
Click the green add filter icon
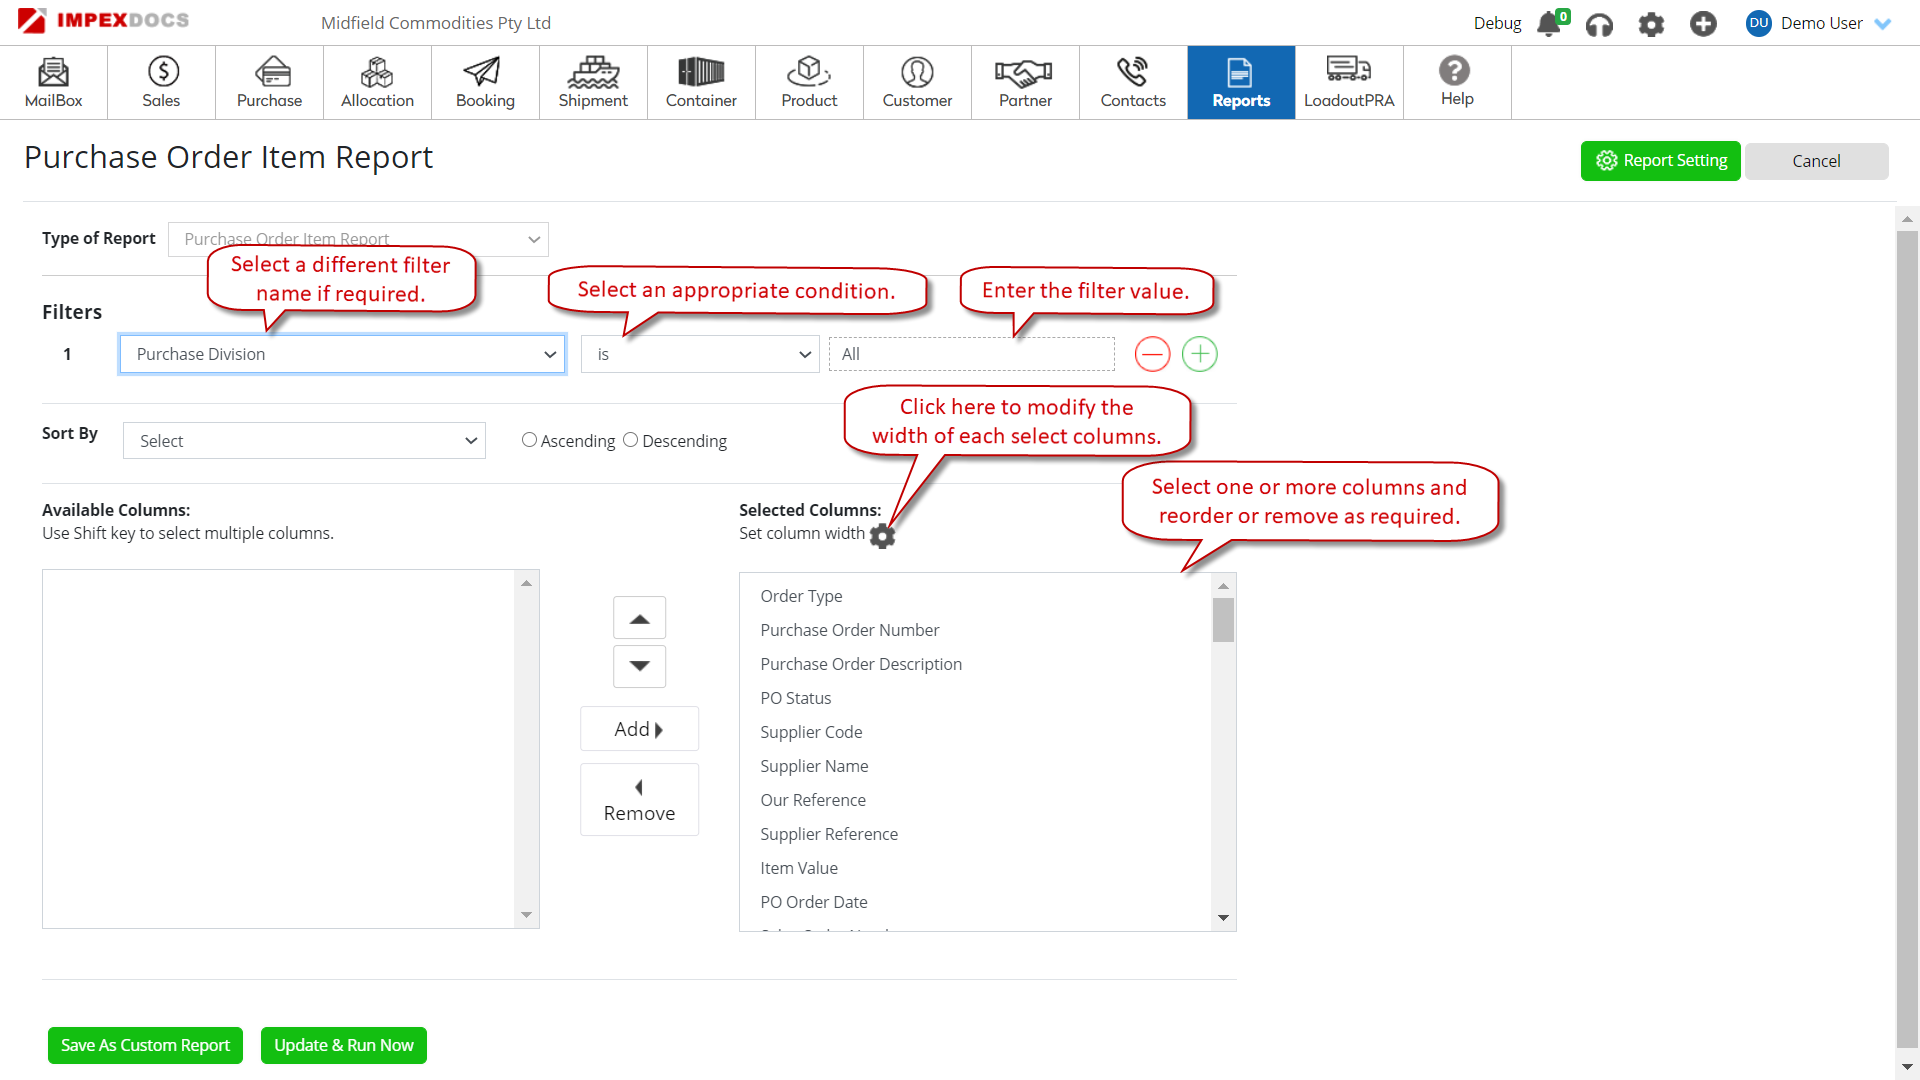(1199, 354)
